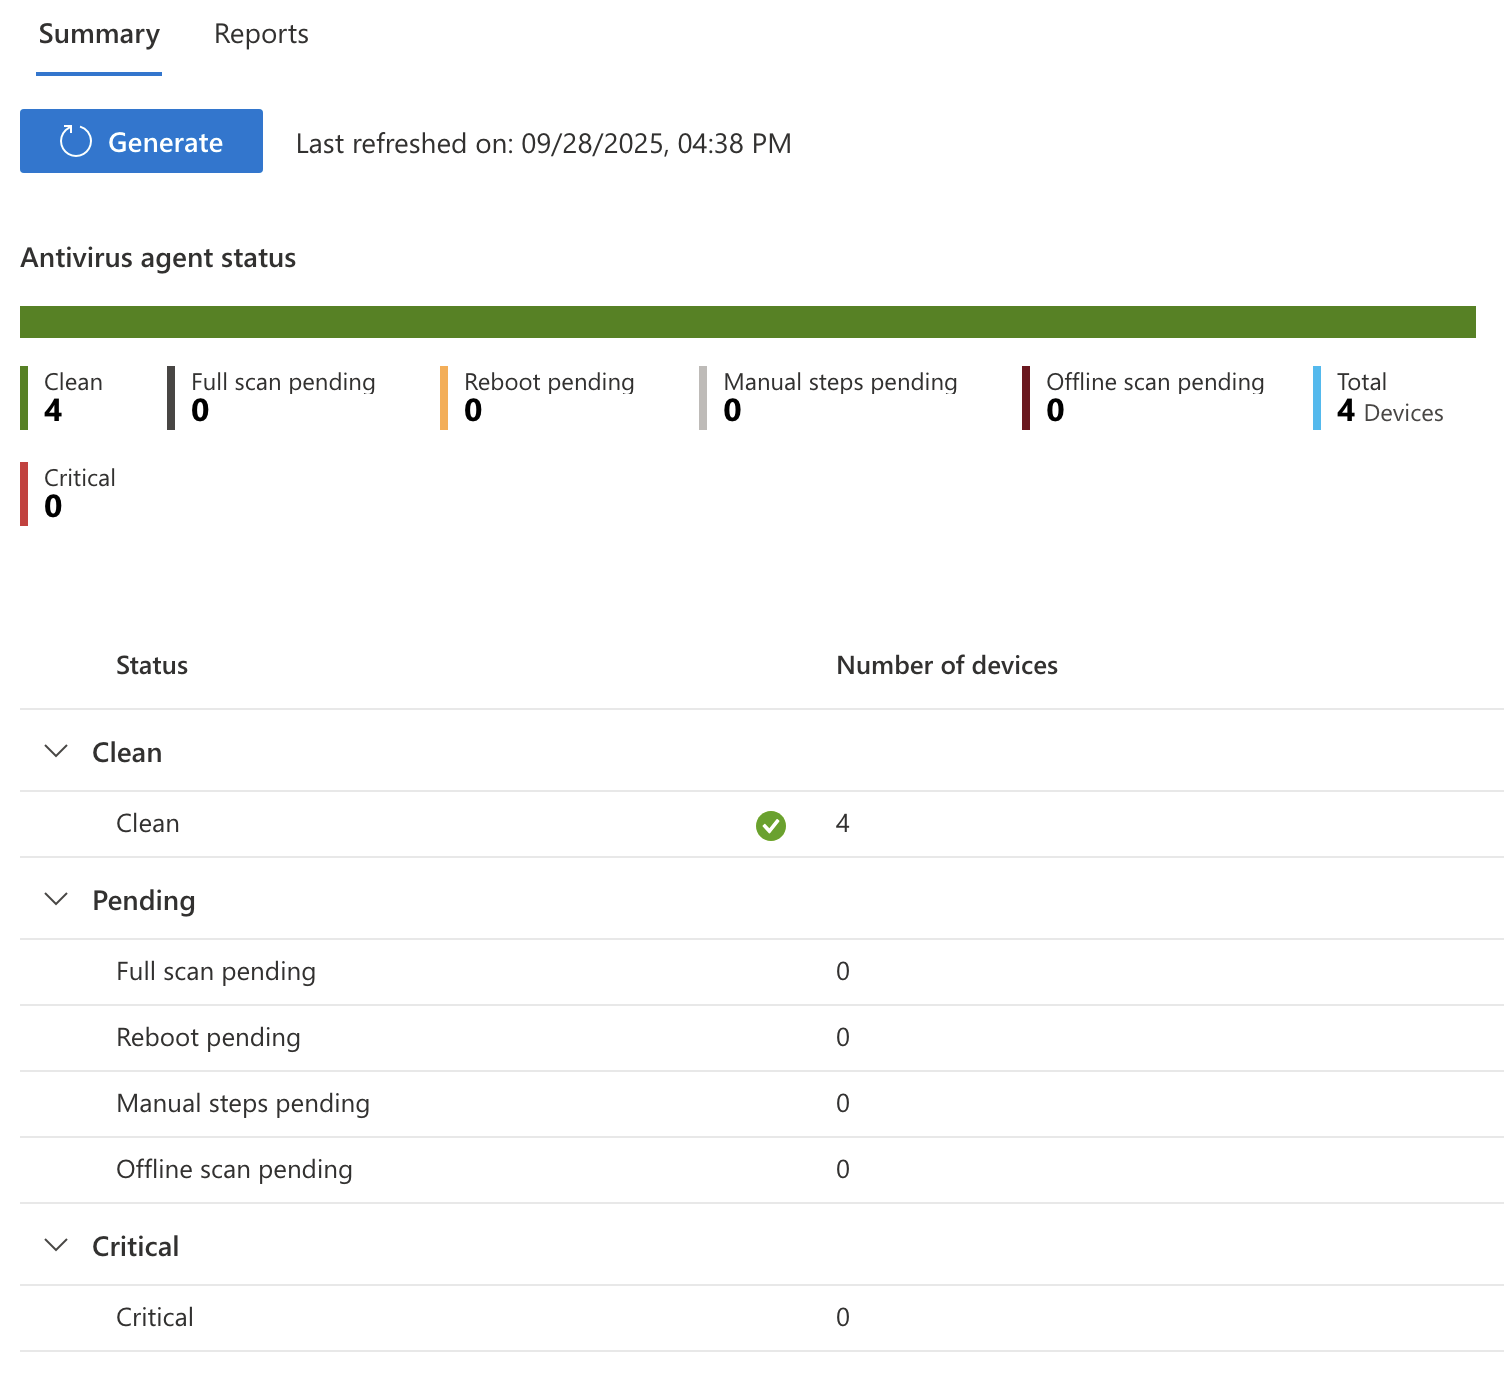The image size is (1504, 1390).
Task: Select the Full scan pending legend entry
Action: tap(282, 396)
